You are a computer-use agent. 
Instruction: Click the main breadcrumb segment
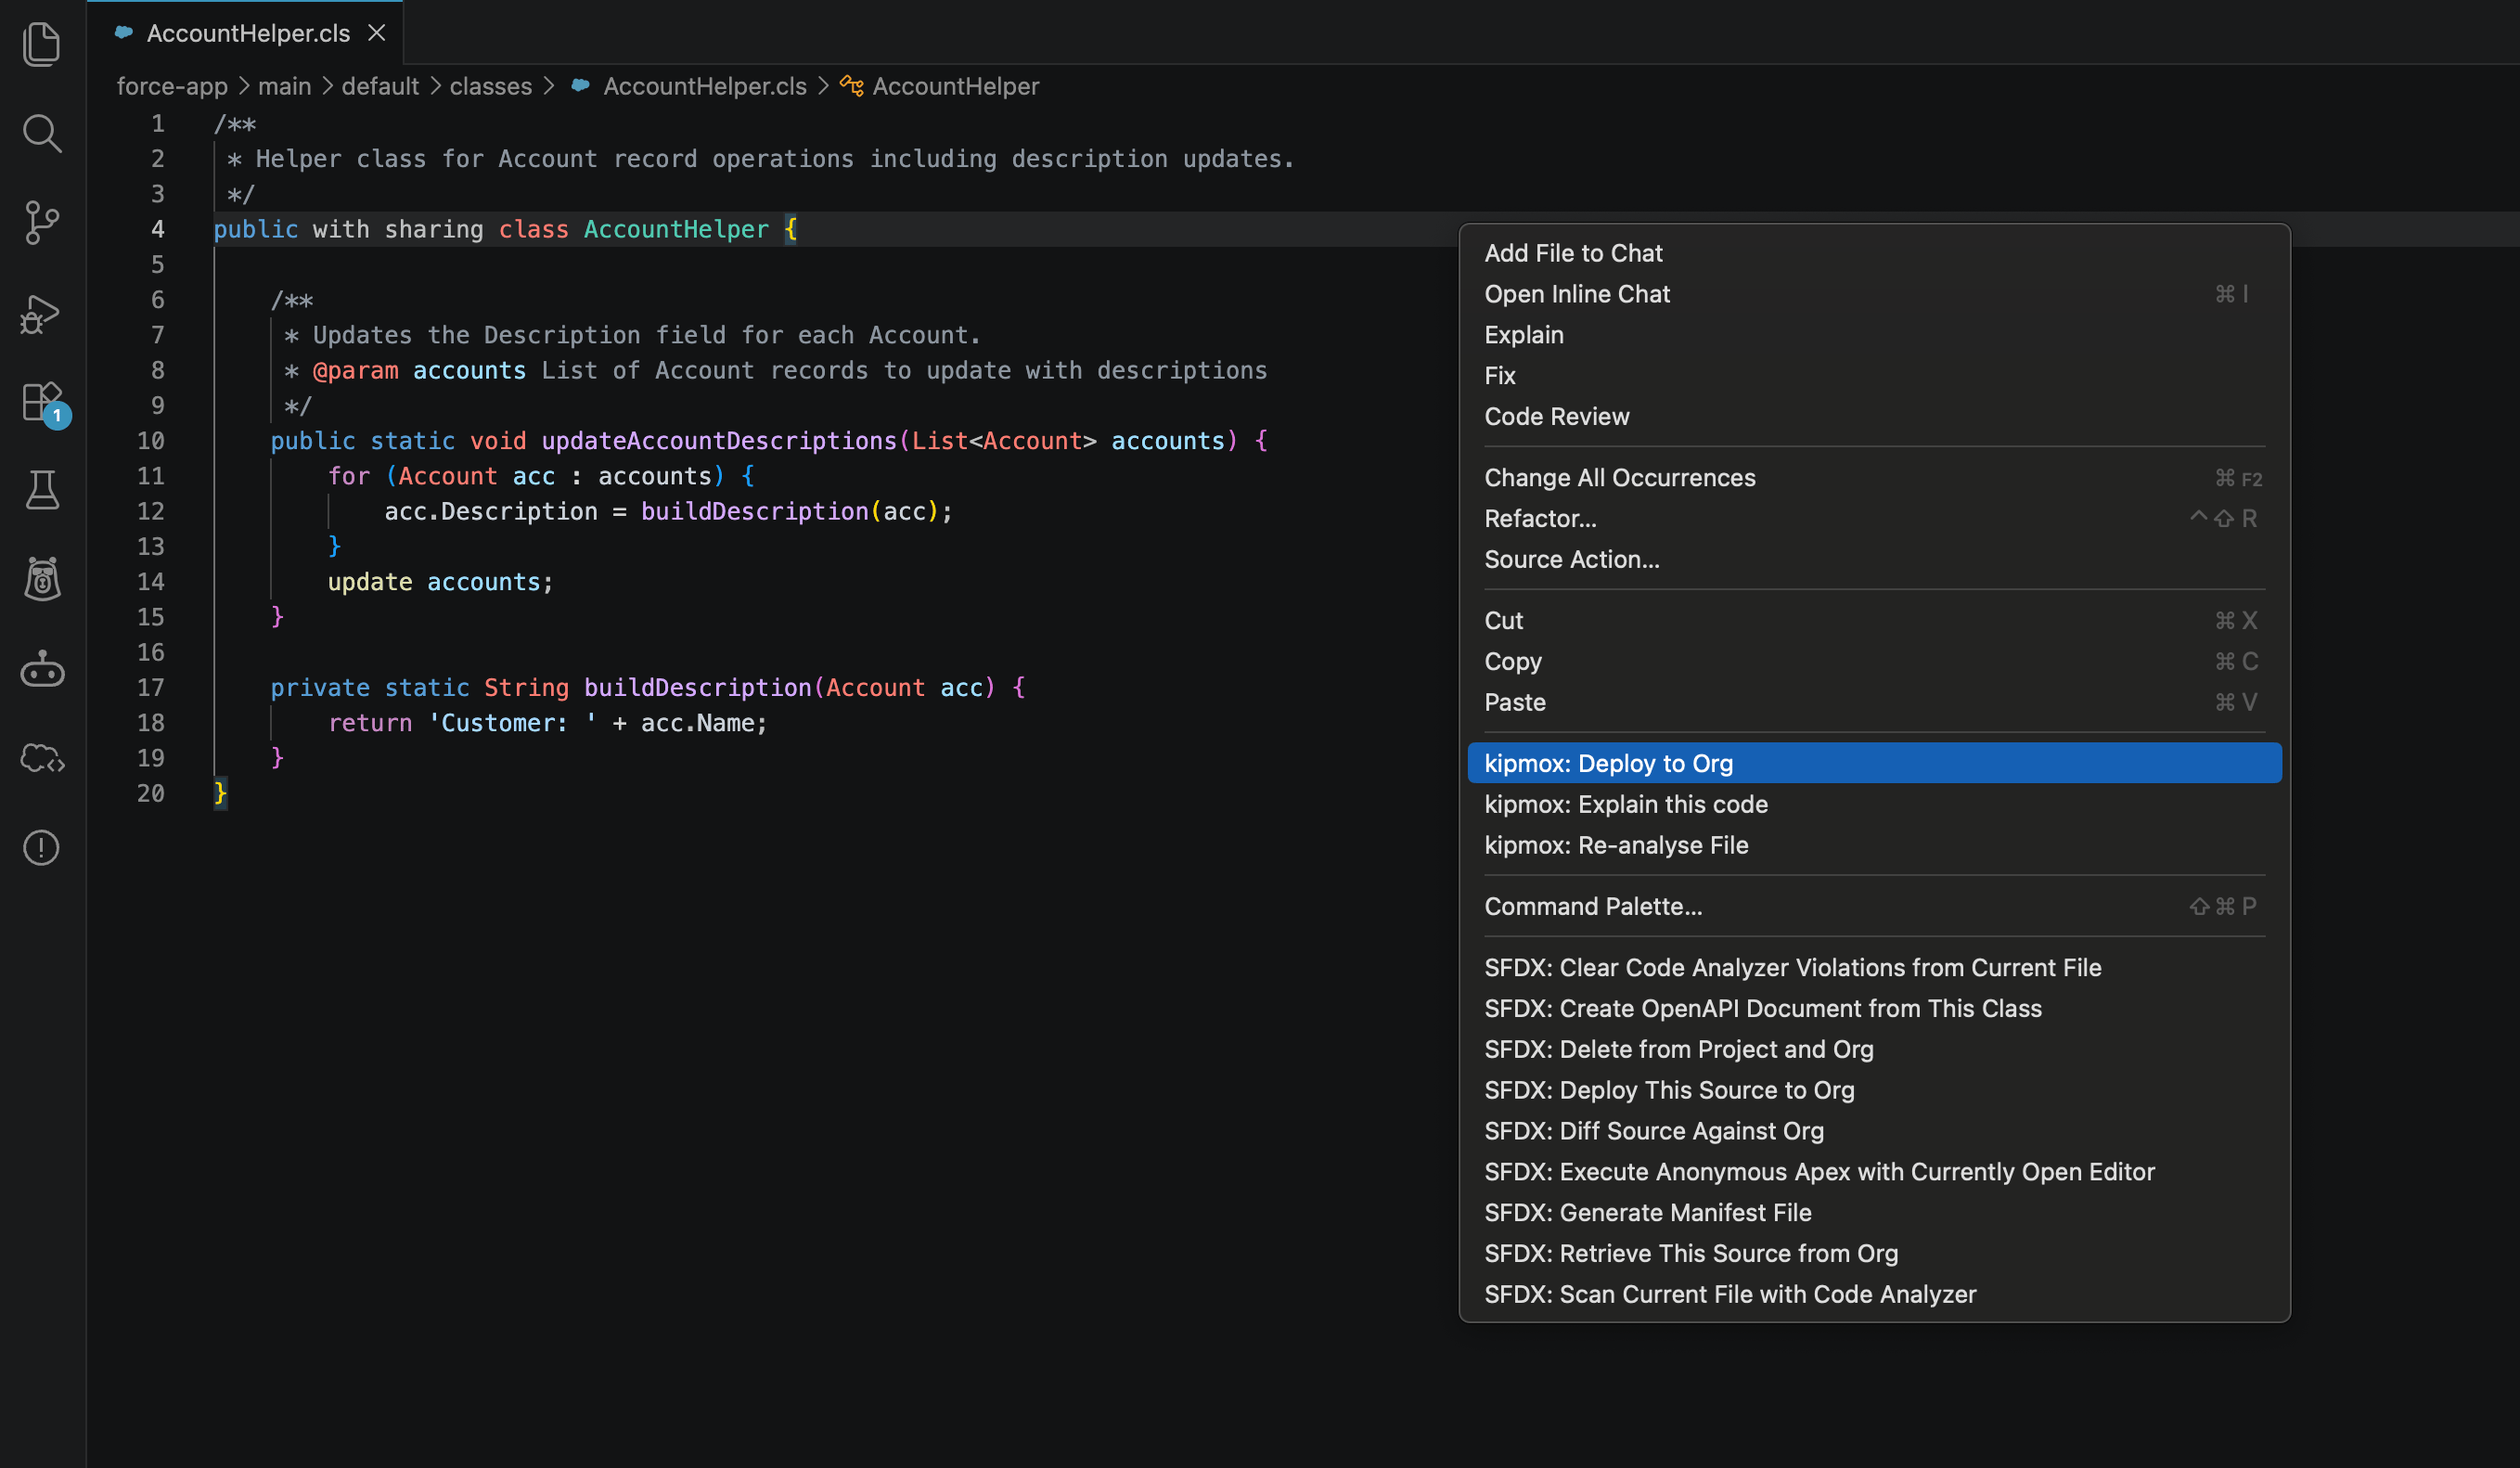pos(284,86)
